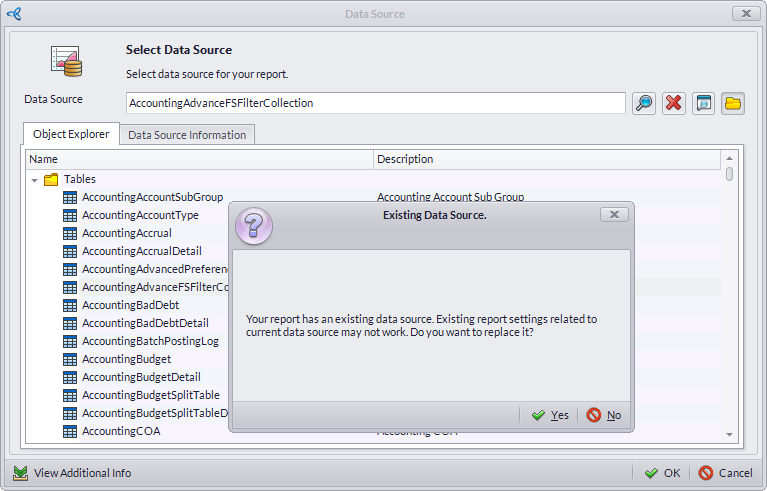Select the AccountingCOA table row

(121, 431)
